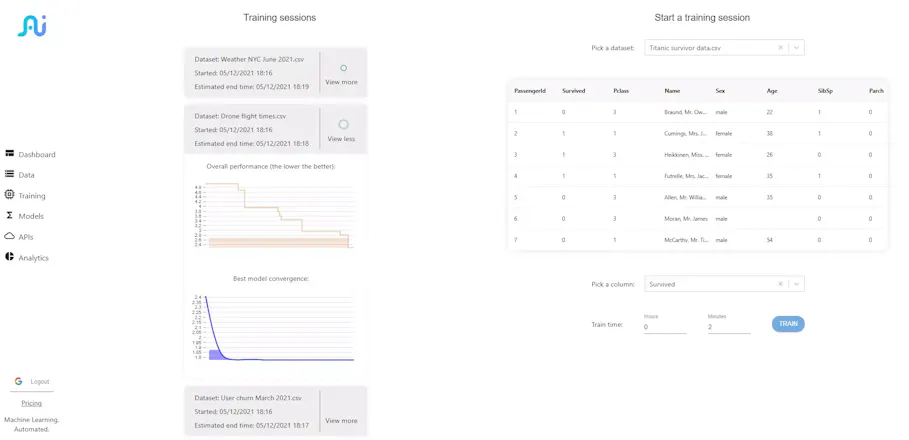This screenshot has height=440, width=909.
Task: Edit the Minutes train time field
Action: 729,327
